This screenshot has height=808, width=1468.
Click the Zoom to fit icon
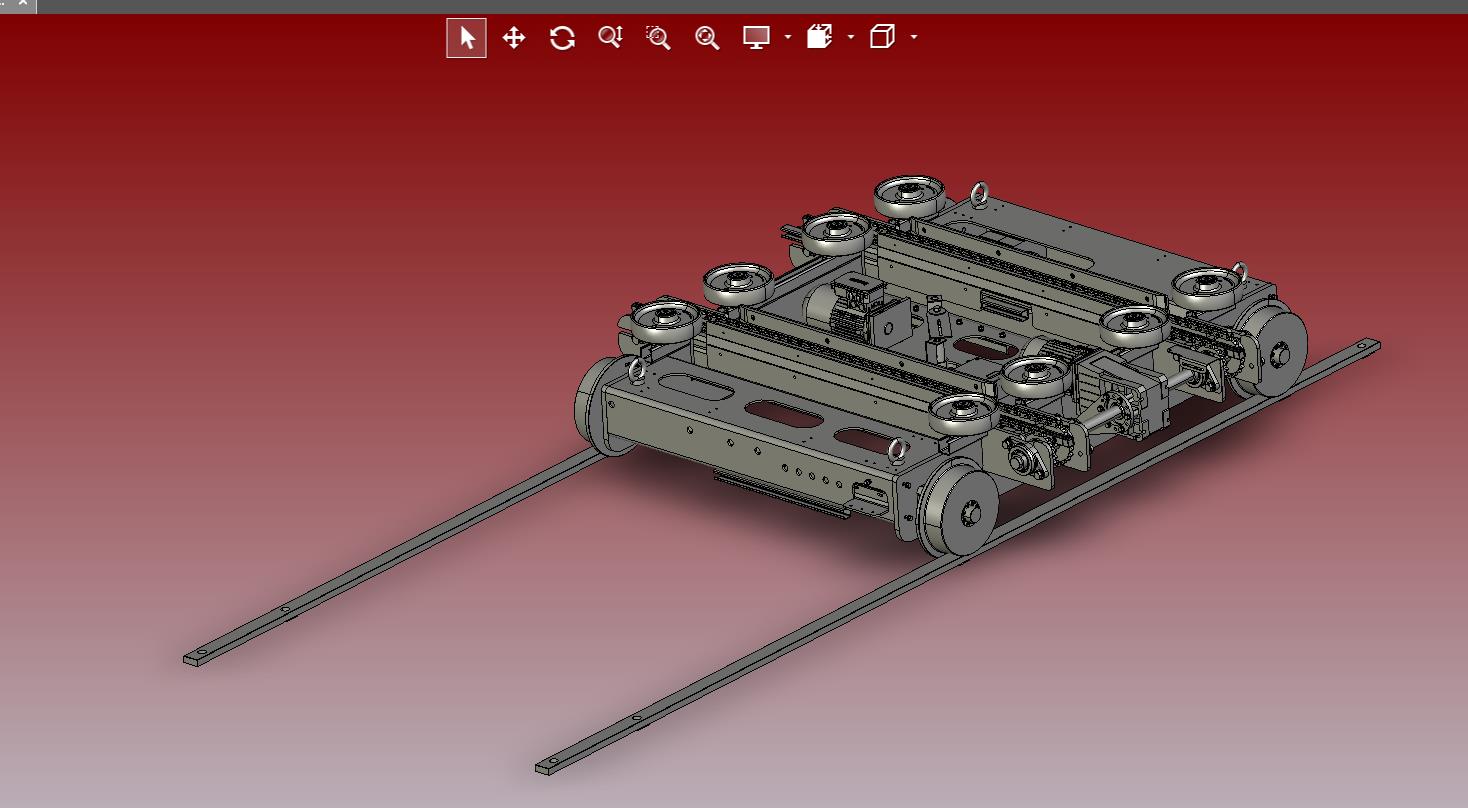707,38
